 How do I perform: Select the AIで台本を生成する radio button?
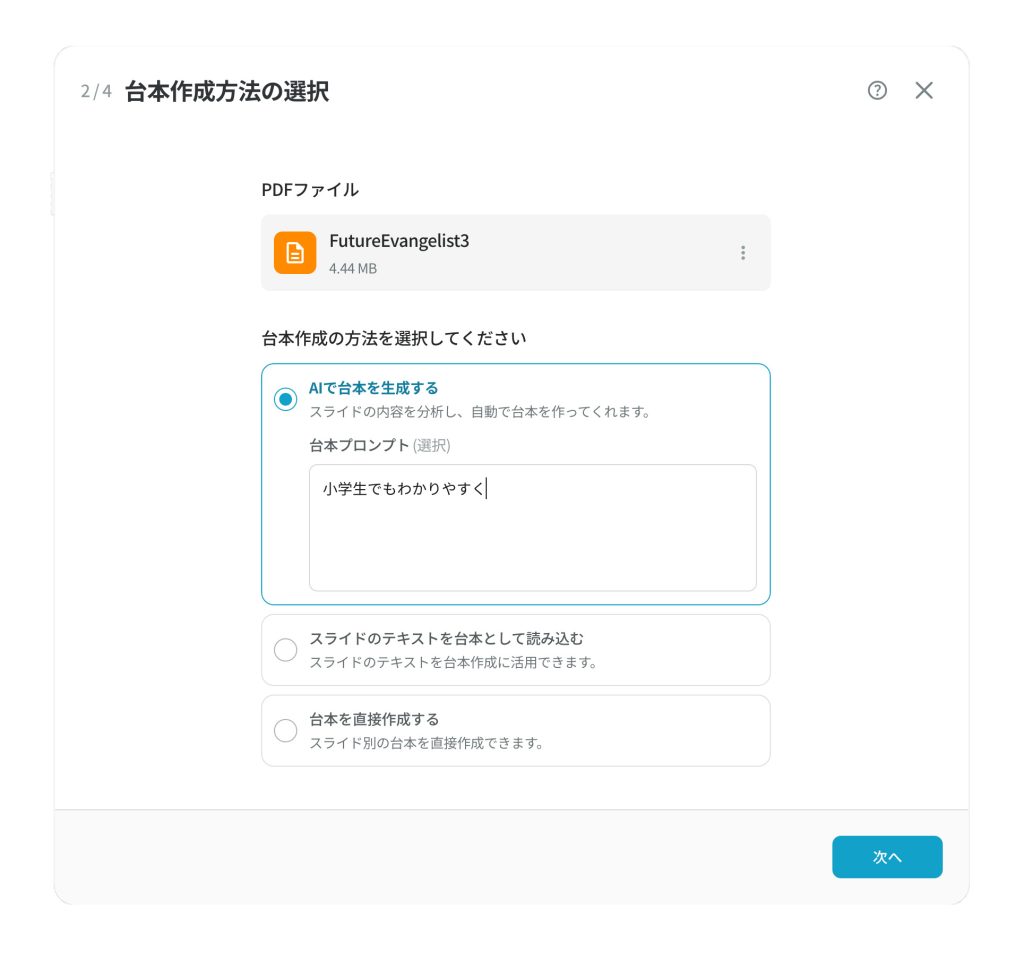point(286,399)
